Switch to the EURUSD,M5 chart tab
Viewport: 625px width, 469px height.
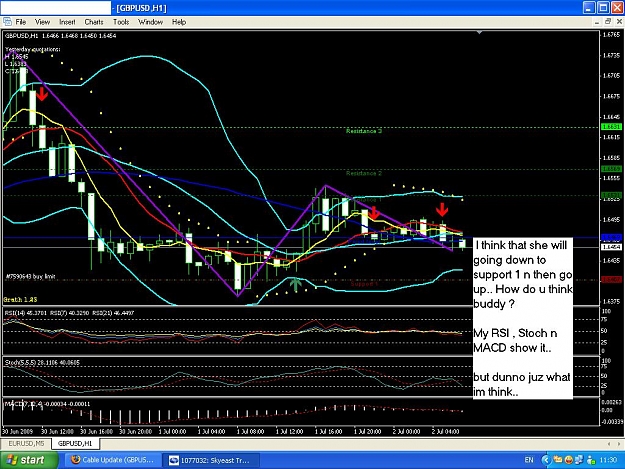(26, 443)
